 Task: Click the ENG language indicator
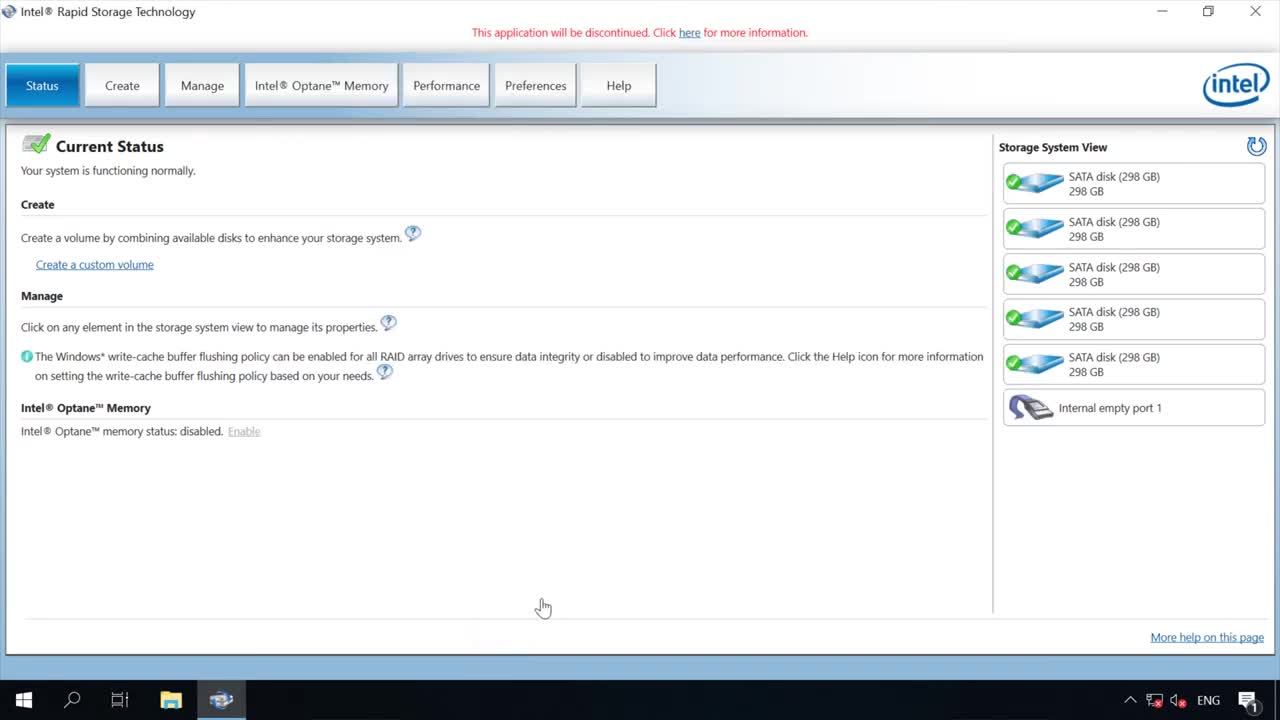tap(1208, 701)
